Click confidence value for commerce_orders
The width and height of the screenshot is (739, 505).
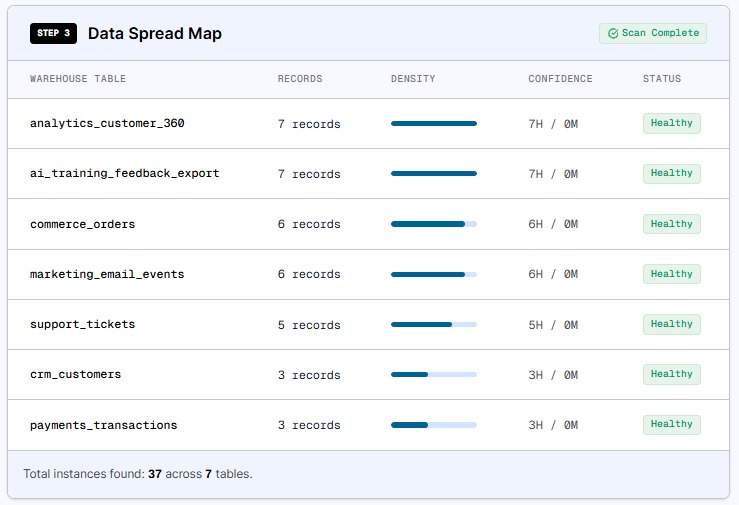pyautogui.click(x=553, y=224)
